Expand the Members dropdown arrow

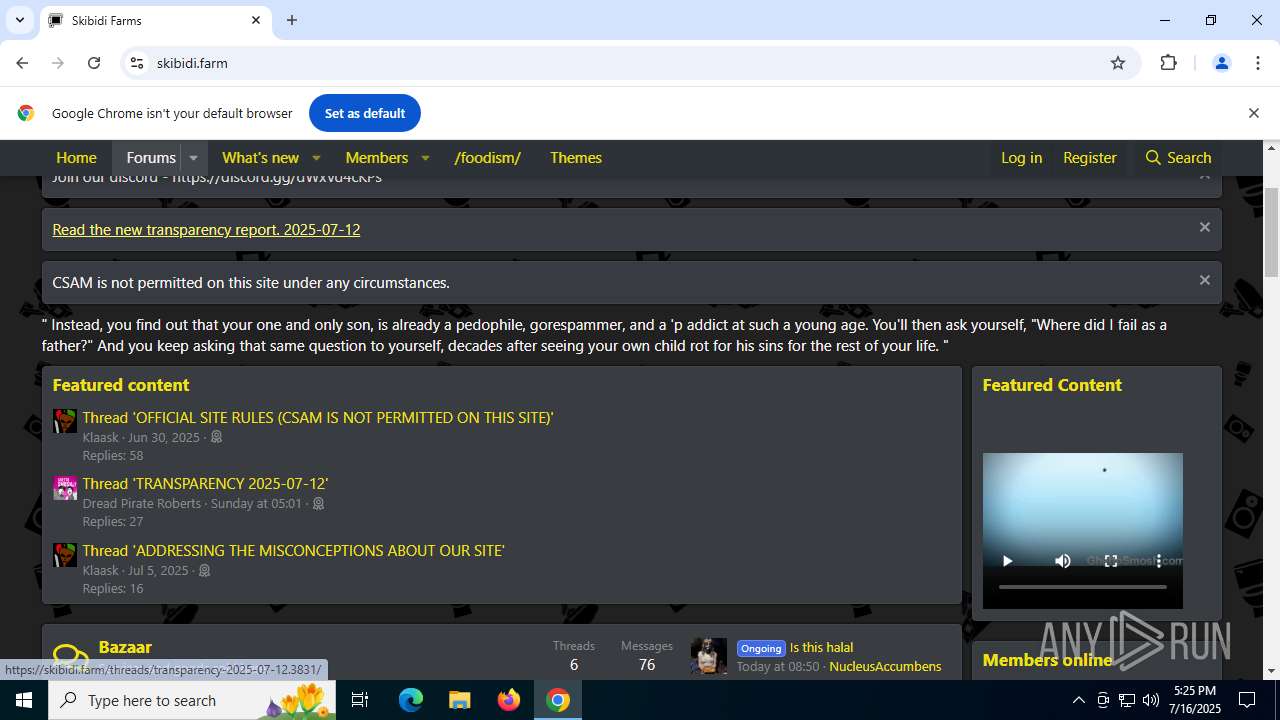click(425, 158)
